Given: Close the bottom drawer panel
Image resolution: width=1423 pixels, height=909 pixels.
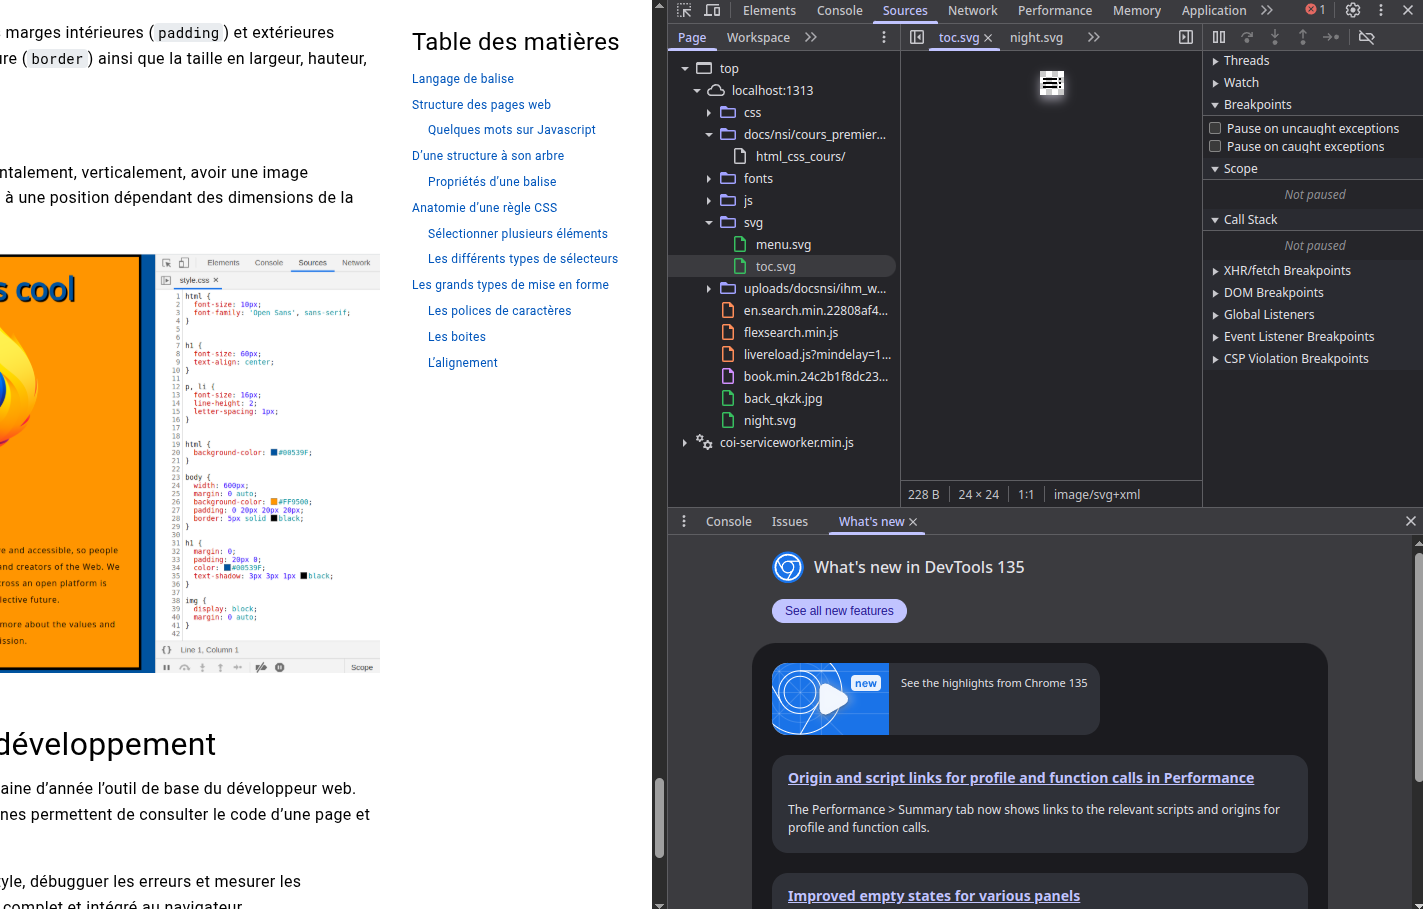Looking at the screenshot, I should (1411, 521).
